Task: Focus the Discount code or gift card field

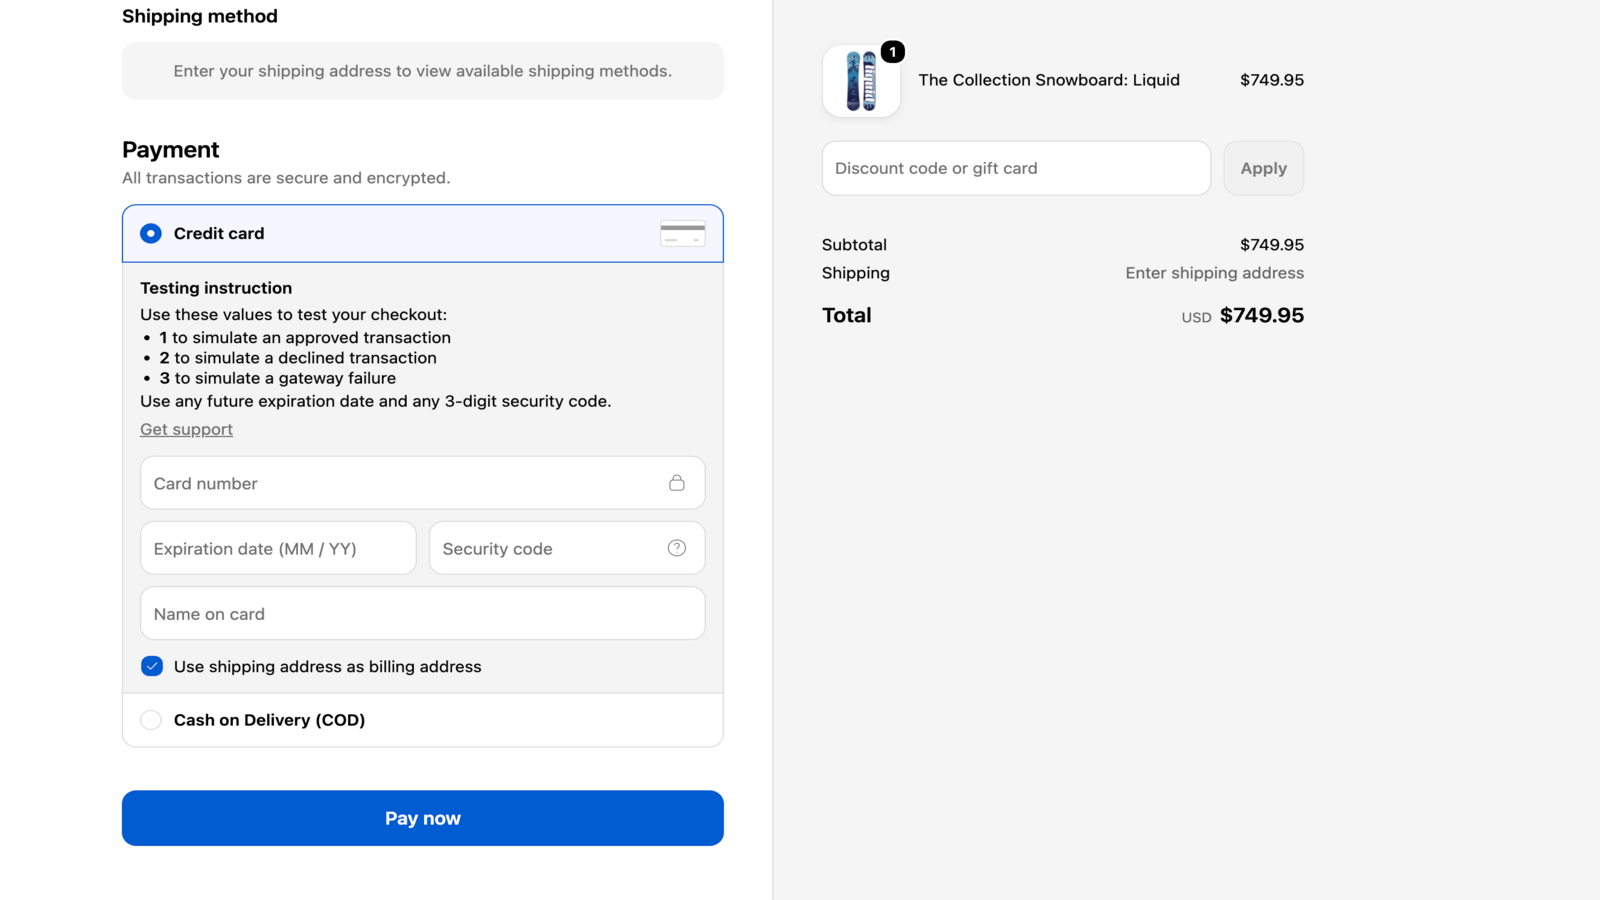Action: pos(1016,168)
